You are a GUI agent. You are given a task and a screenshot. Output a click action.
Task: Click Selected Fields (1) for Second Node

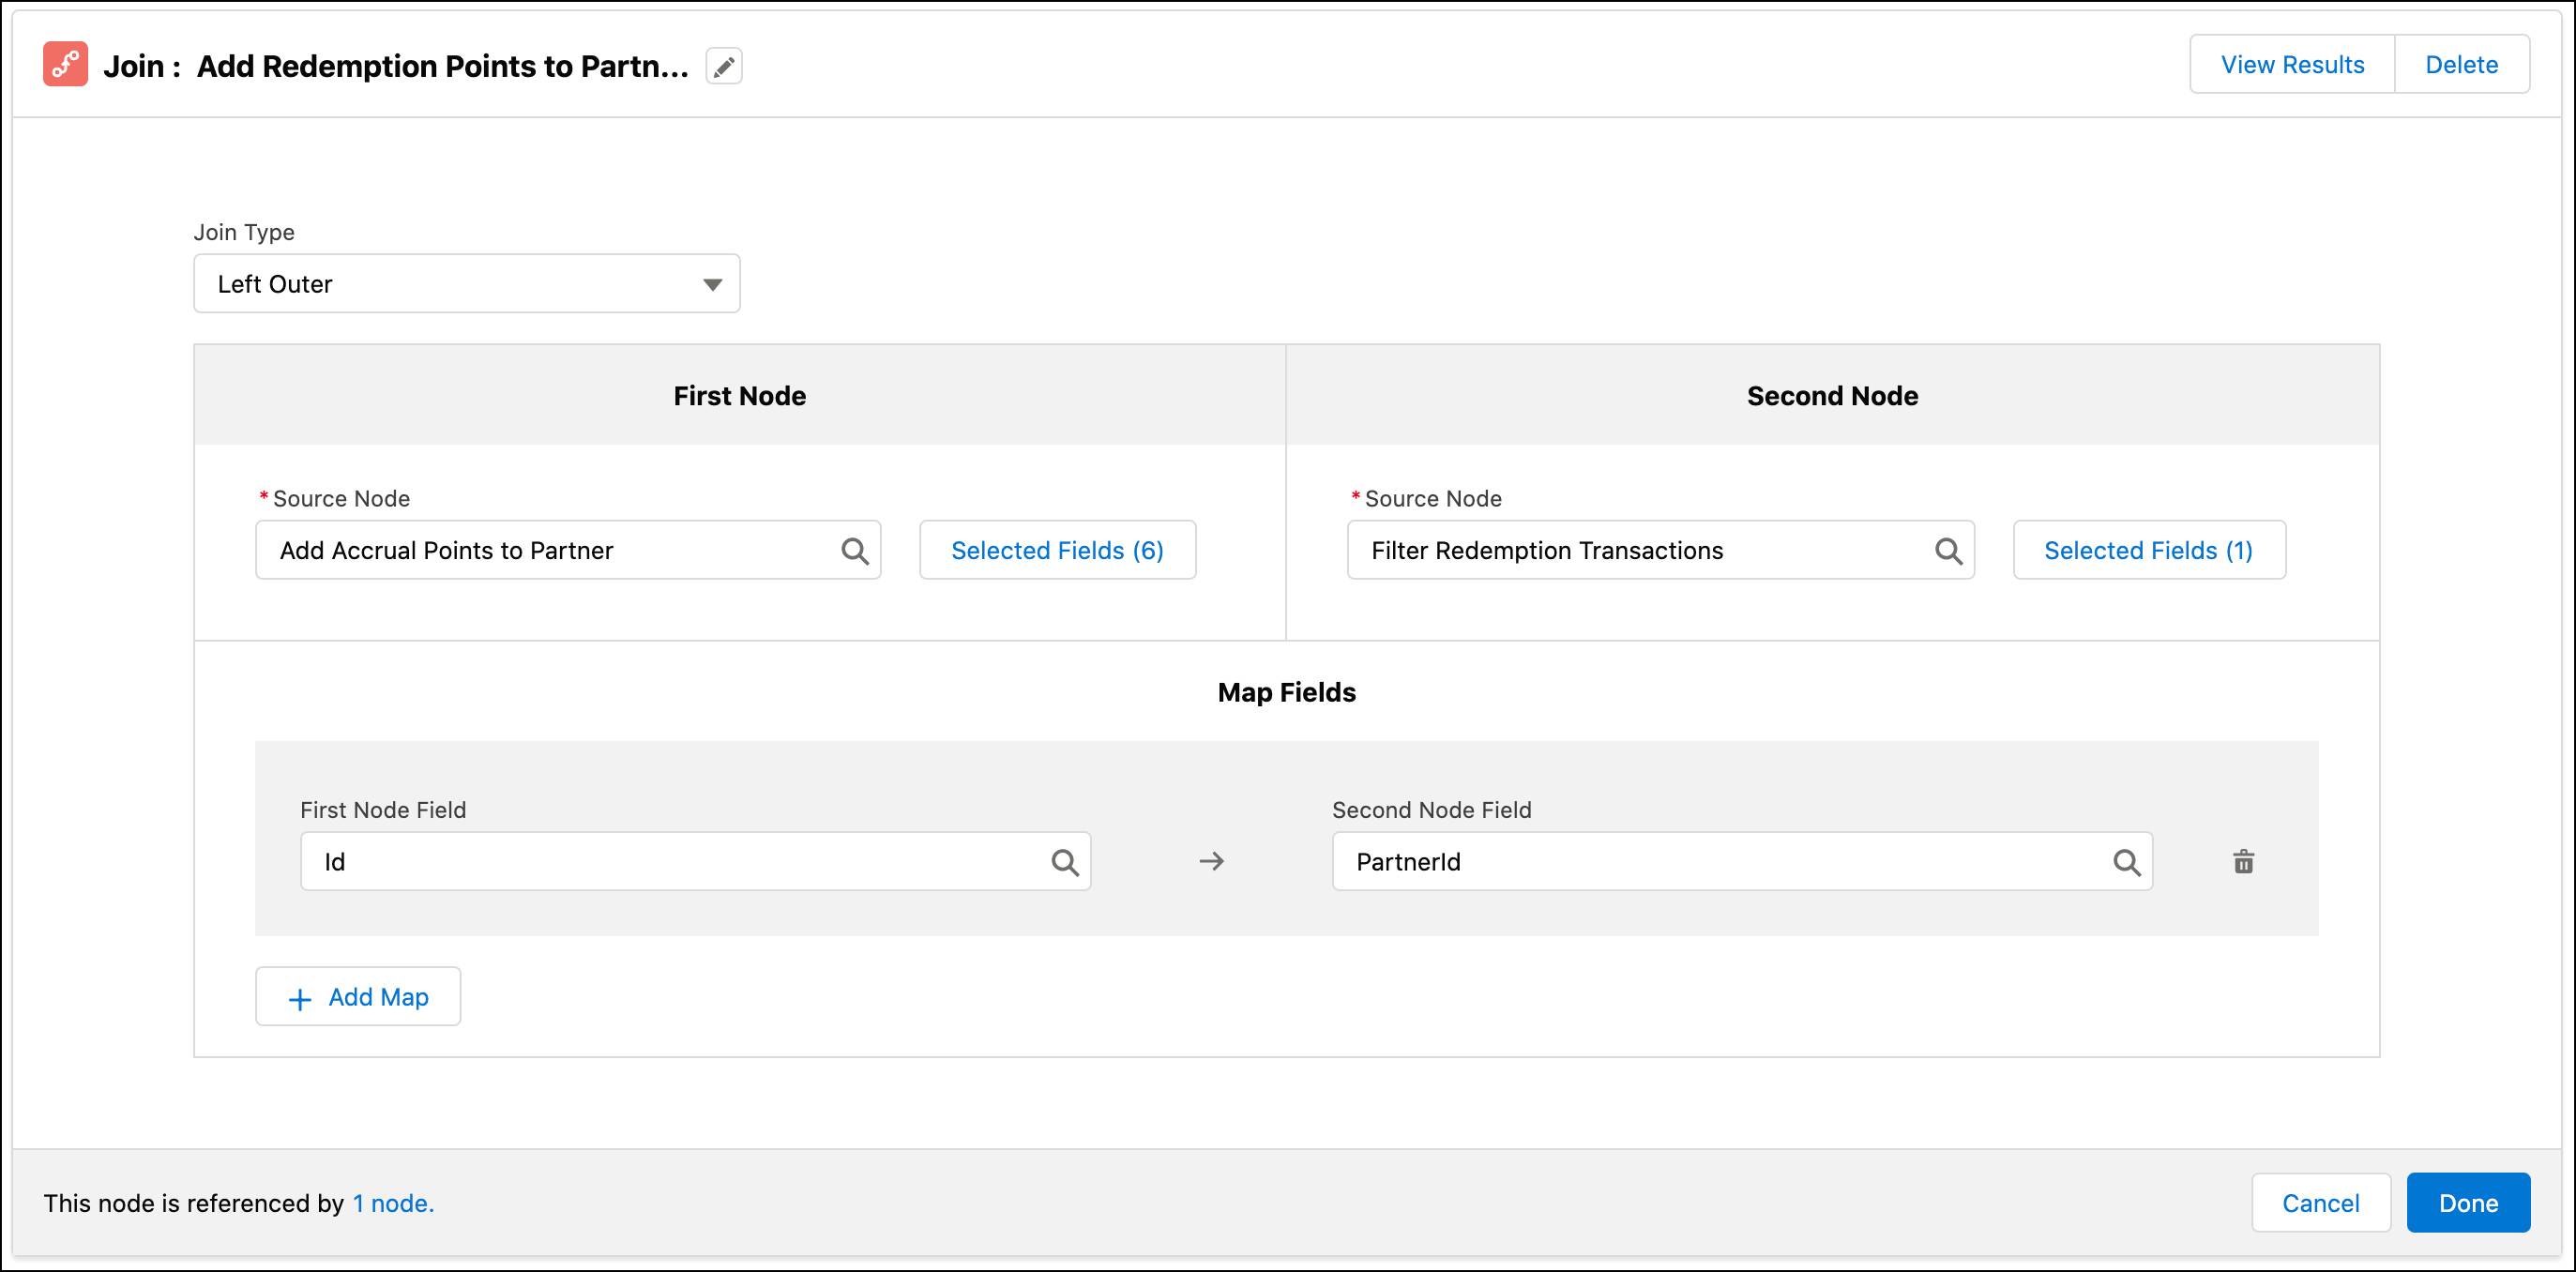[2149, 549]
